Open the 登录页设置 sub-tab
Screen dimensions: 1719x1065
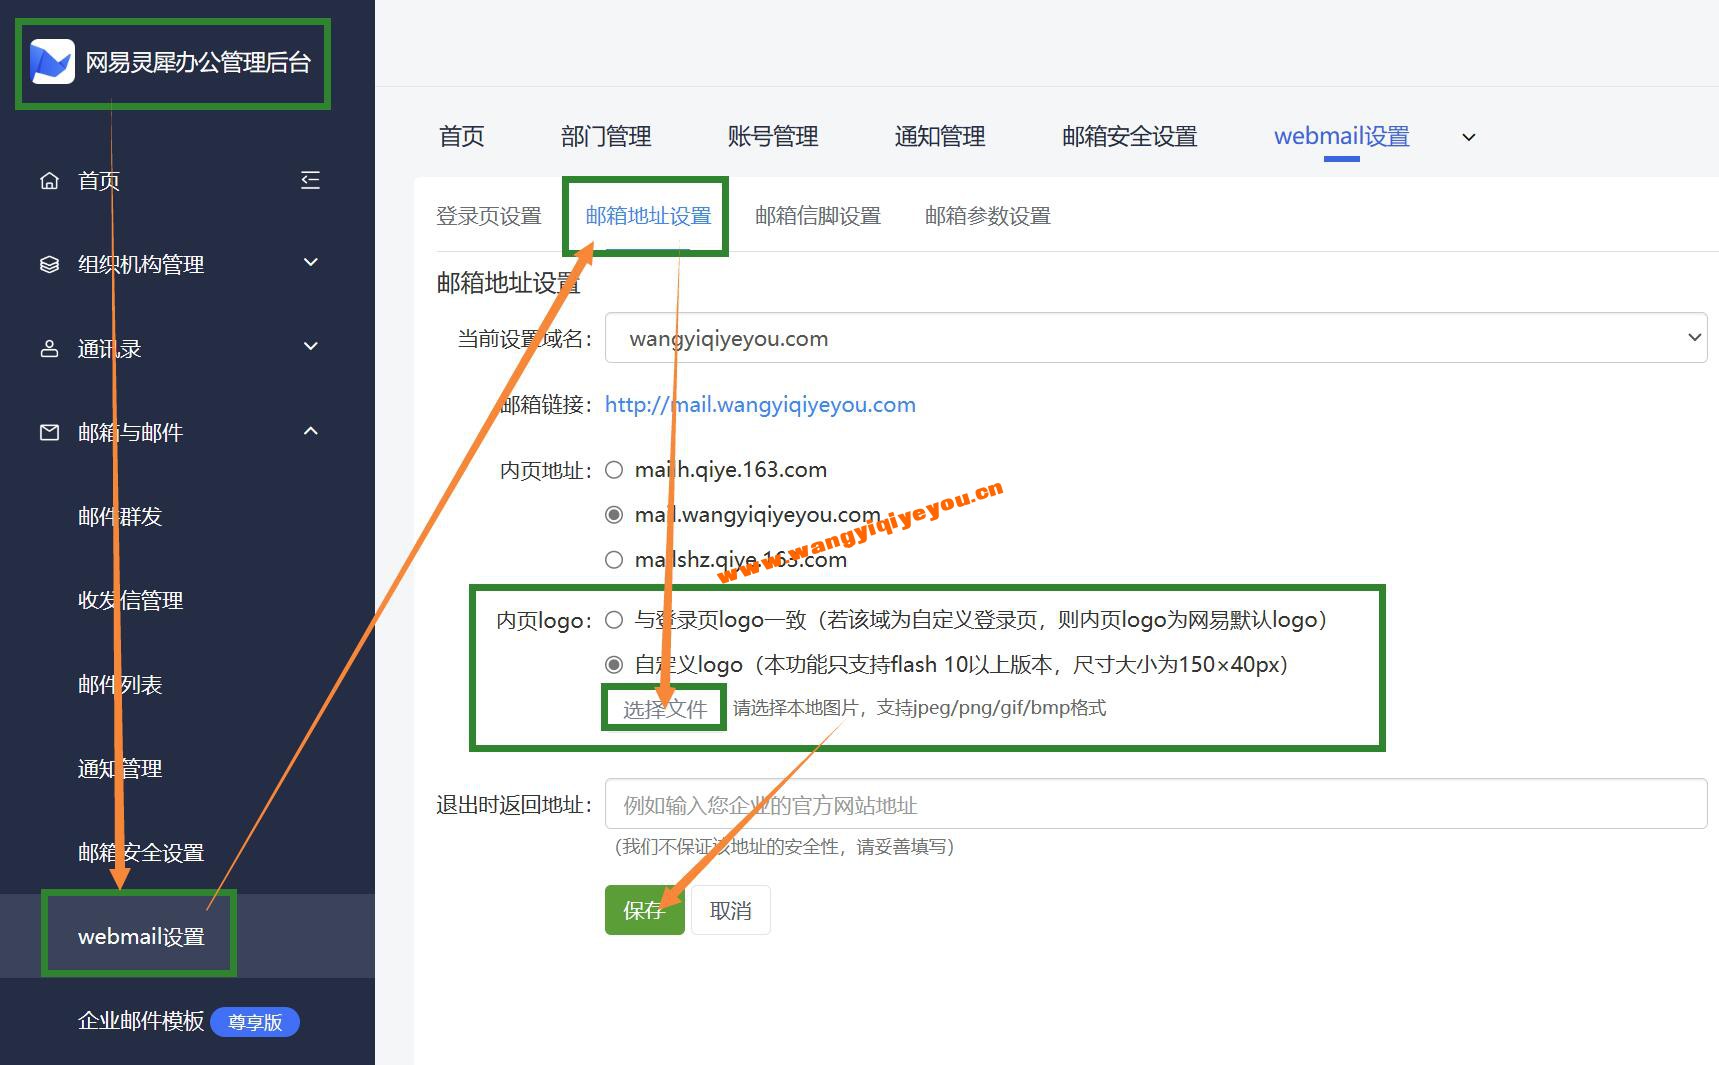coord(489,216)
